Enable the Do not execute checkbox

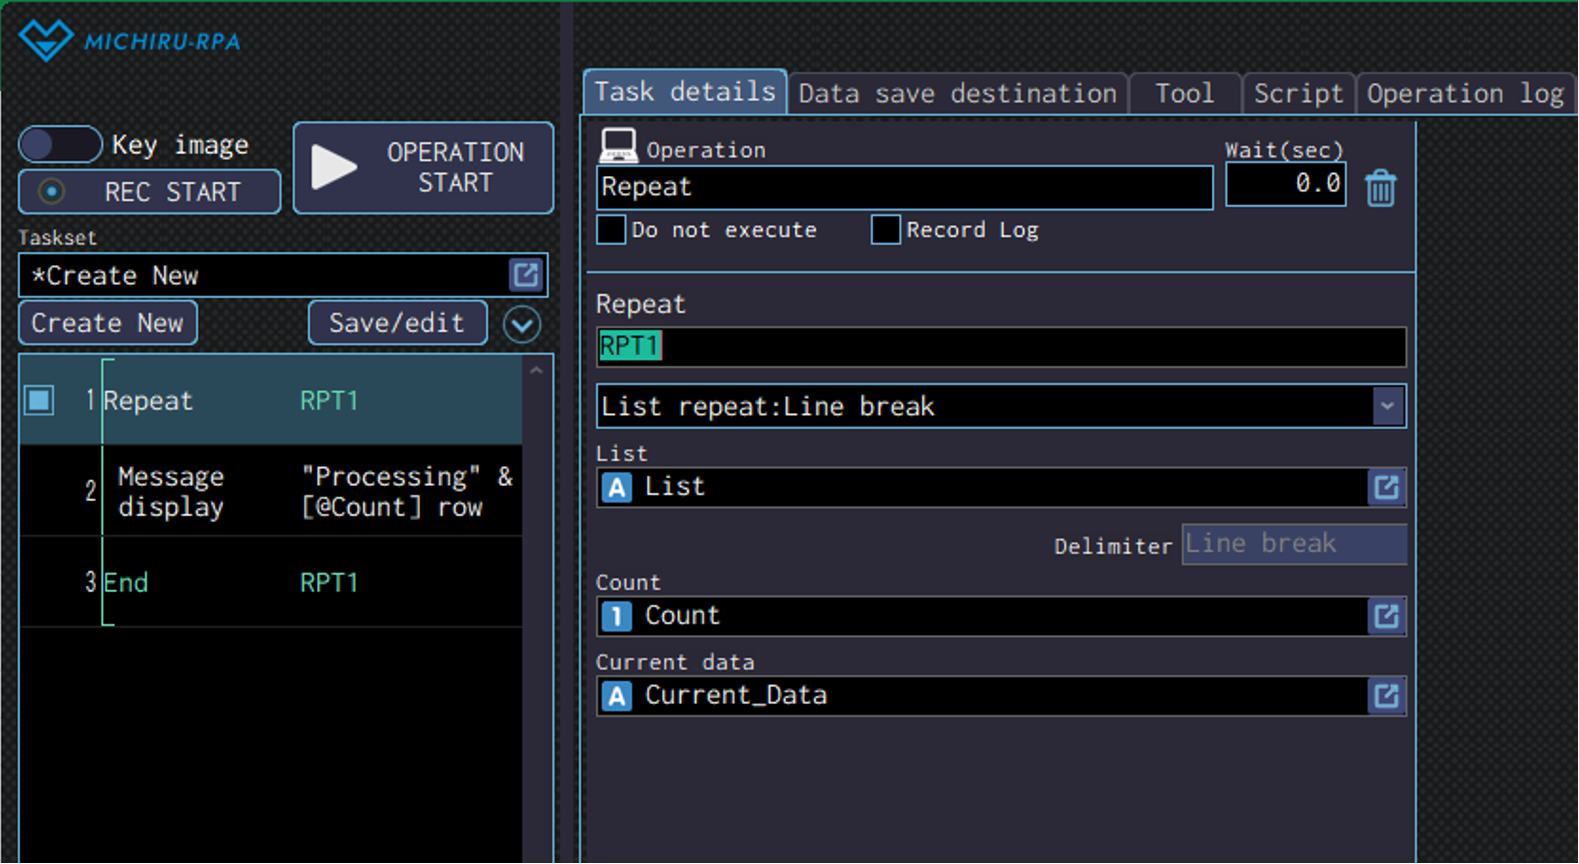click(x=611, y=230)
